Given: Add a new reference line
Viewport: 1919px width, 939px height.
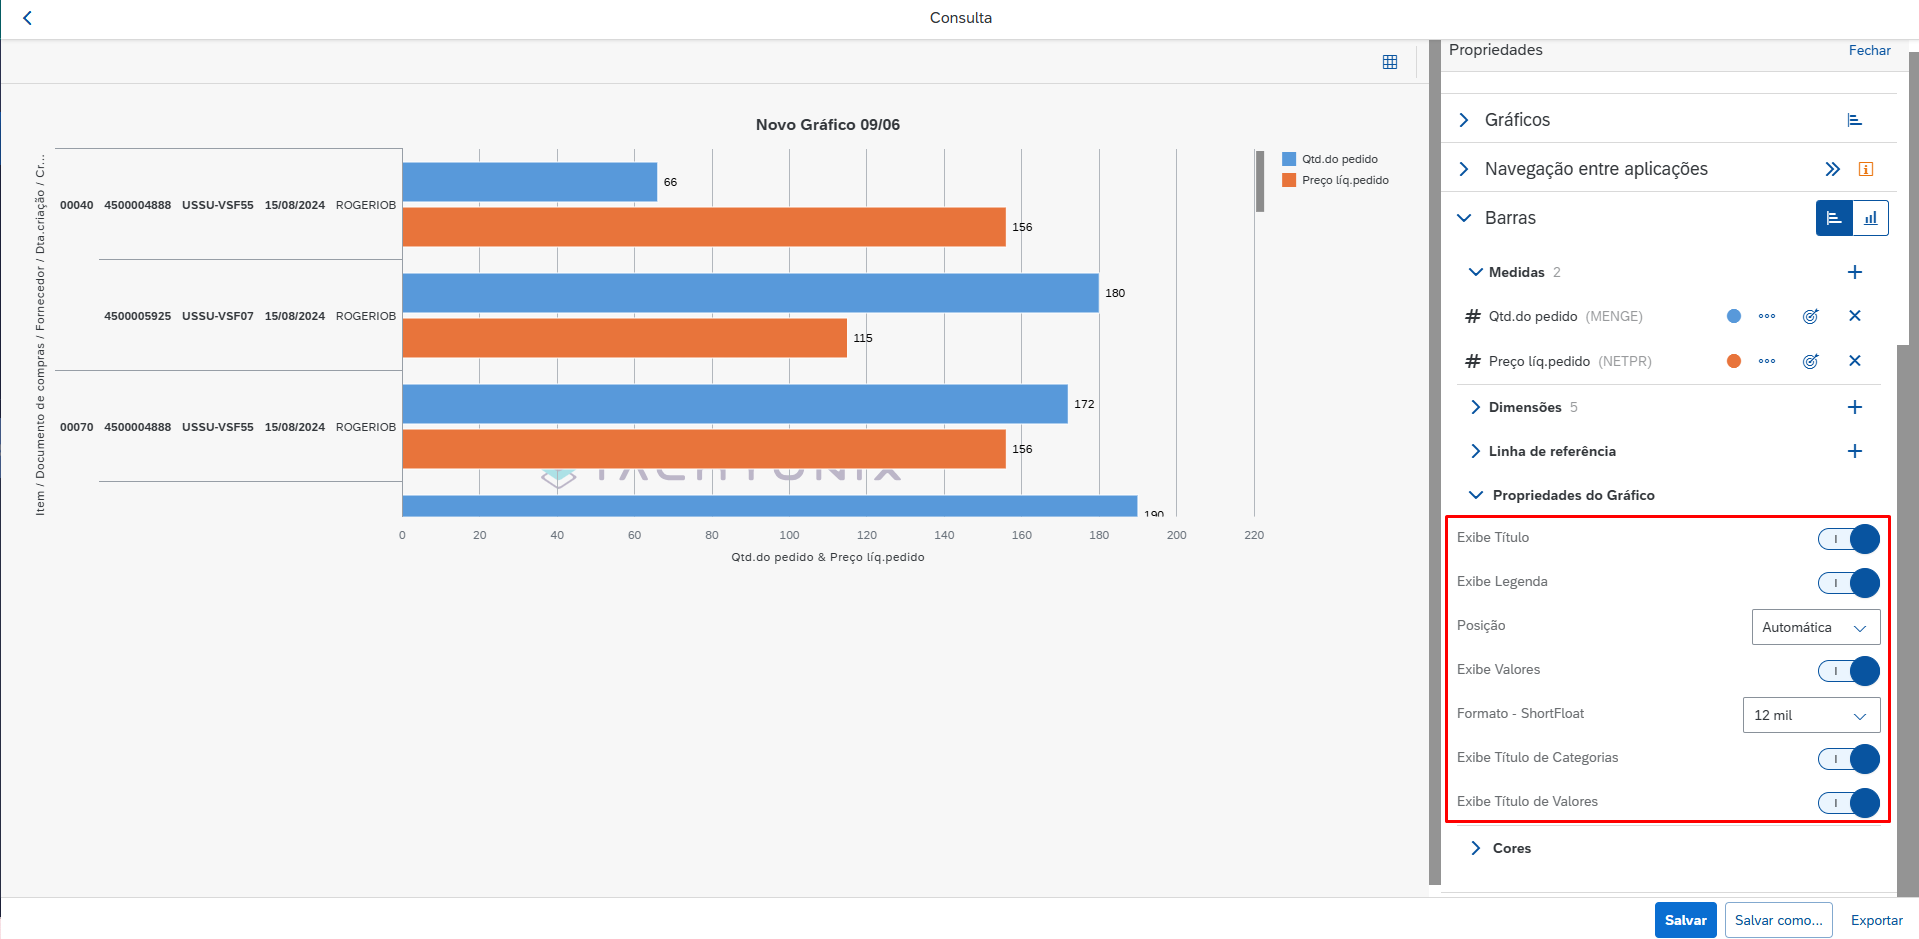Looking at the screenshot, I should 1854,451.
